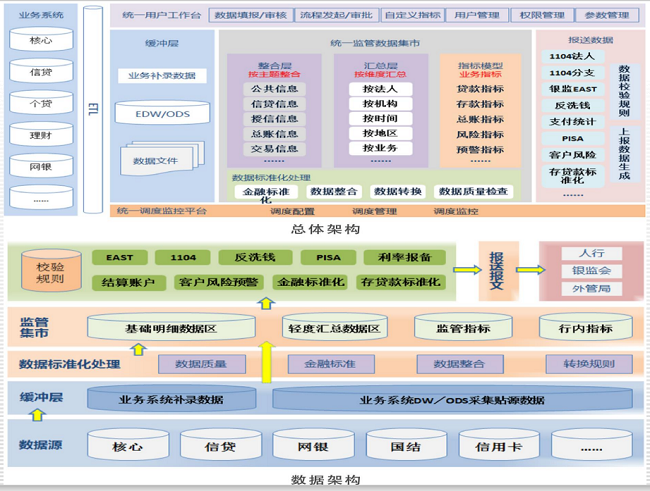Screen dimensions: 650x491
Task: Click the 信用卡 data source cylinder
Action: tap(497, 447)
